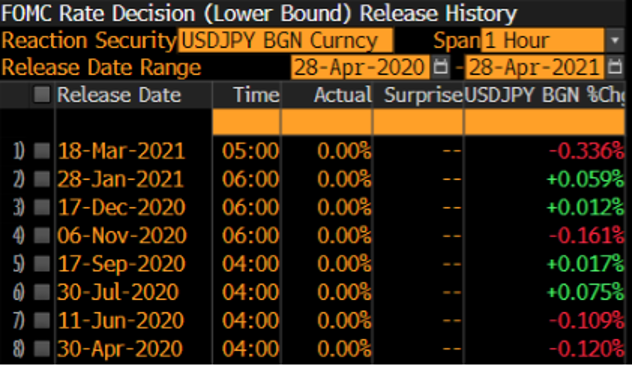Select the 17-Dec-2020 release date entry
This screenshot has width=632, height=366.
coord(122,208)
